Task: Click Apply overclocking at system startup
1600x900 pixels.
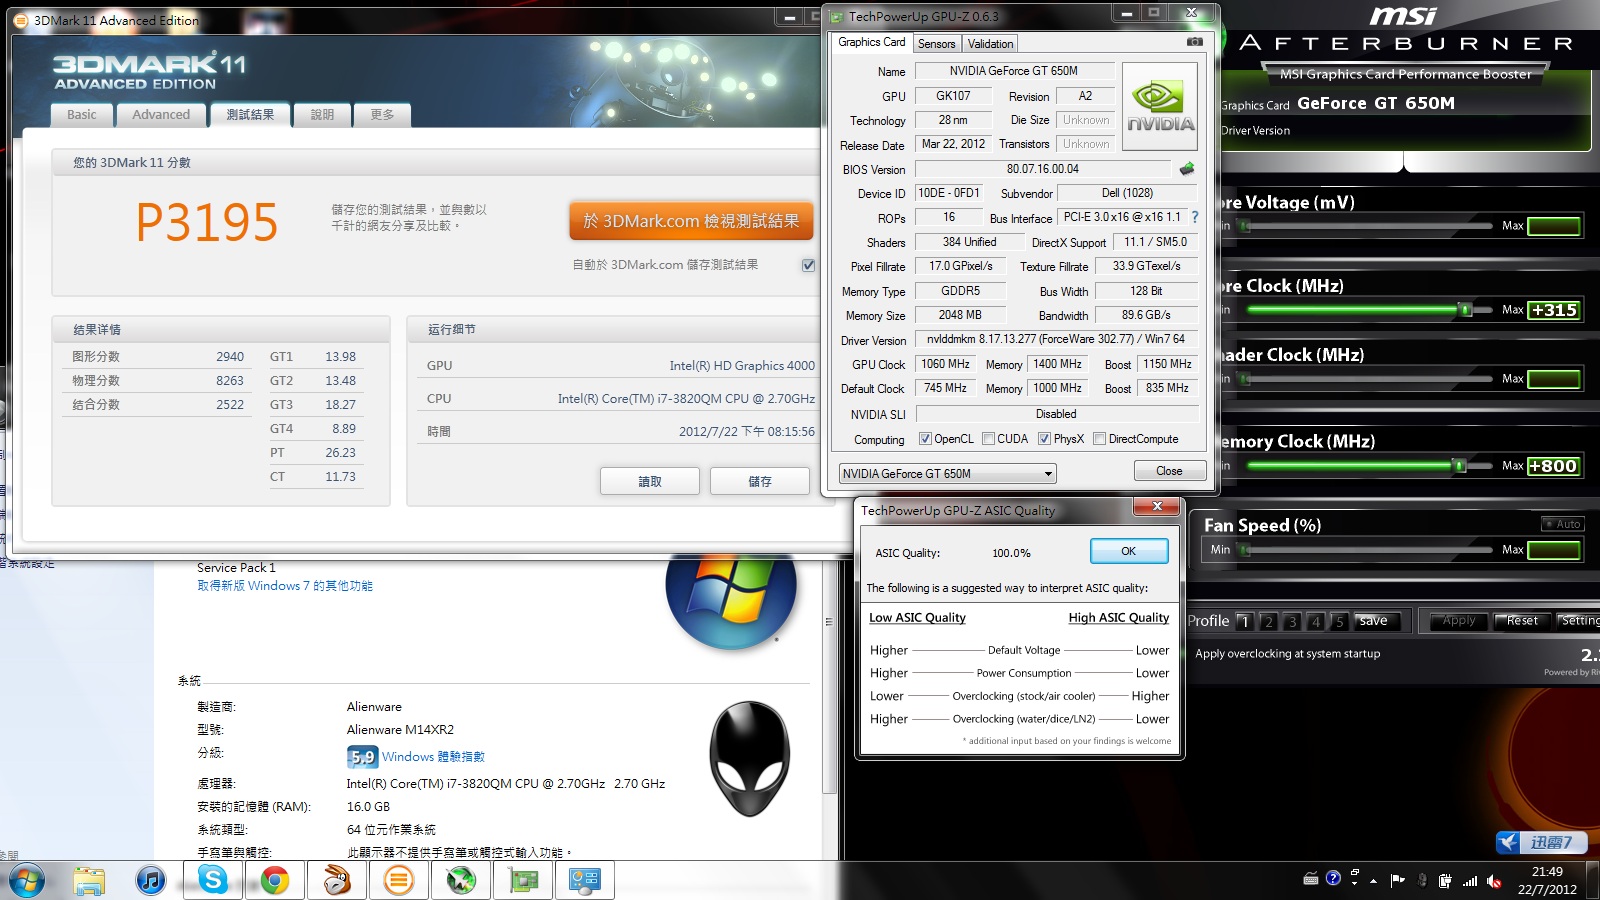Action: [1287, 654]
